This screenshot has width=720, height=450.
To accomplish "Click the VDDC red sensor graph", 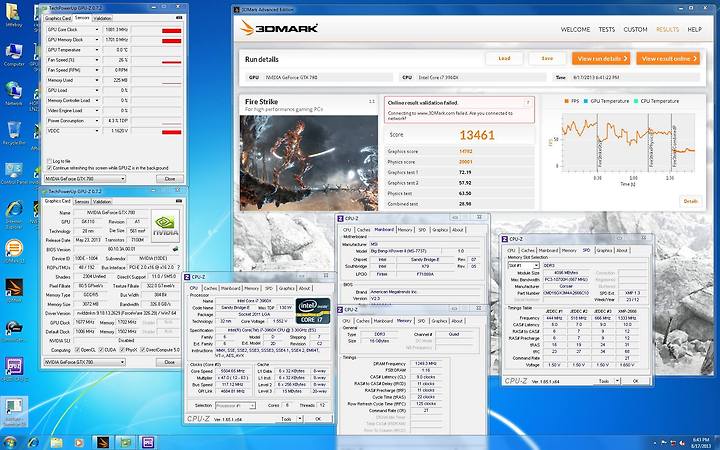I will pos(156,131).
